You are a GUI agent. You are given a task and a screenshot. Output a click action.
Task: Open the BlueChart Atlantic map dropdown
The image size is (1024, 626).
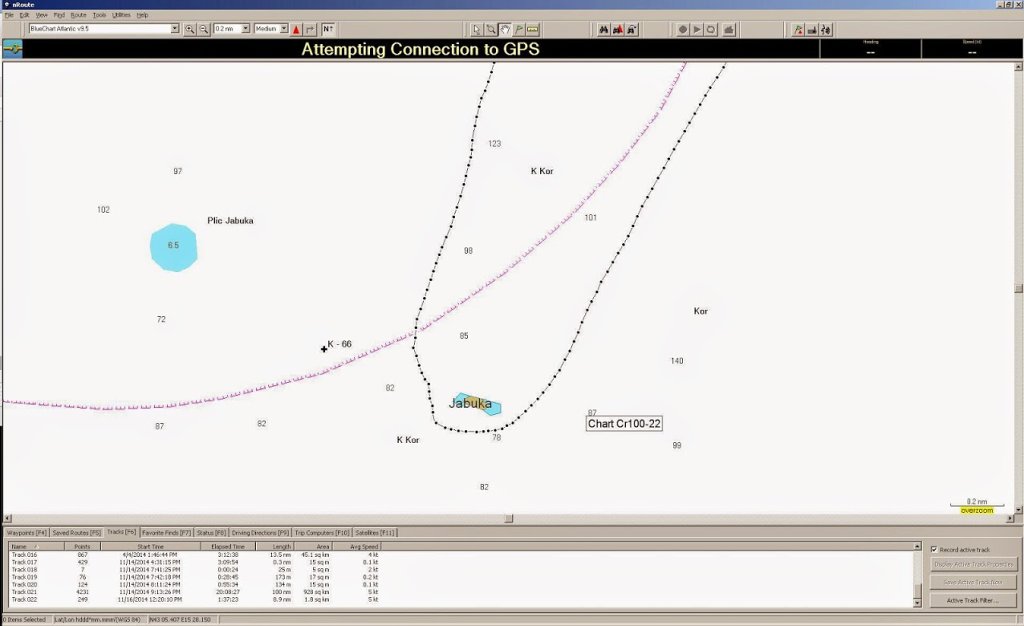coord(175,29)
